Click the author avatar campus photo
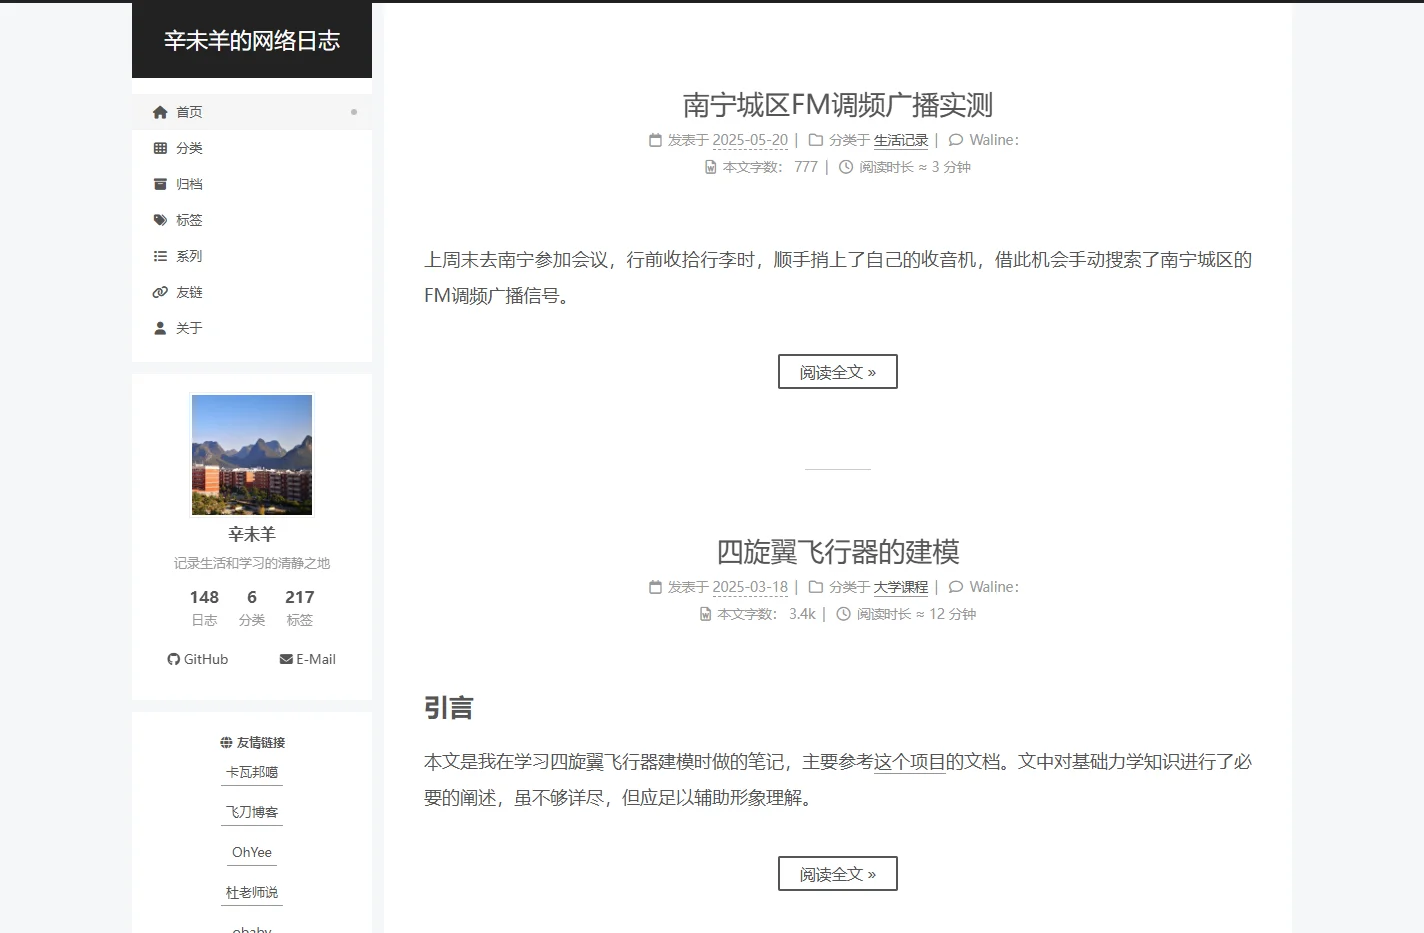This screenshot has height=933, width=1424. click(252, 455)
